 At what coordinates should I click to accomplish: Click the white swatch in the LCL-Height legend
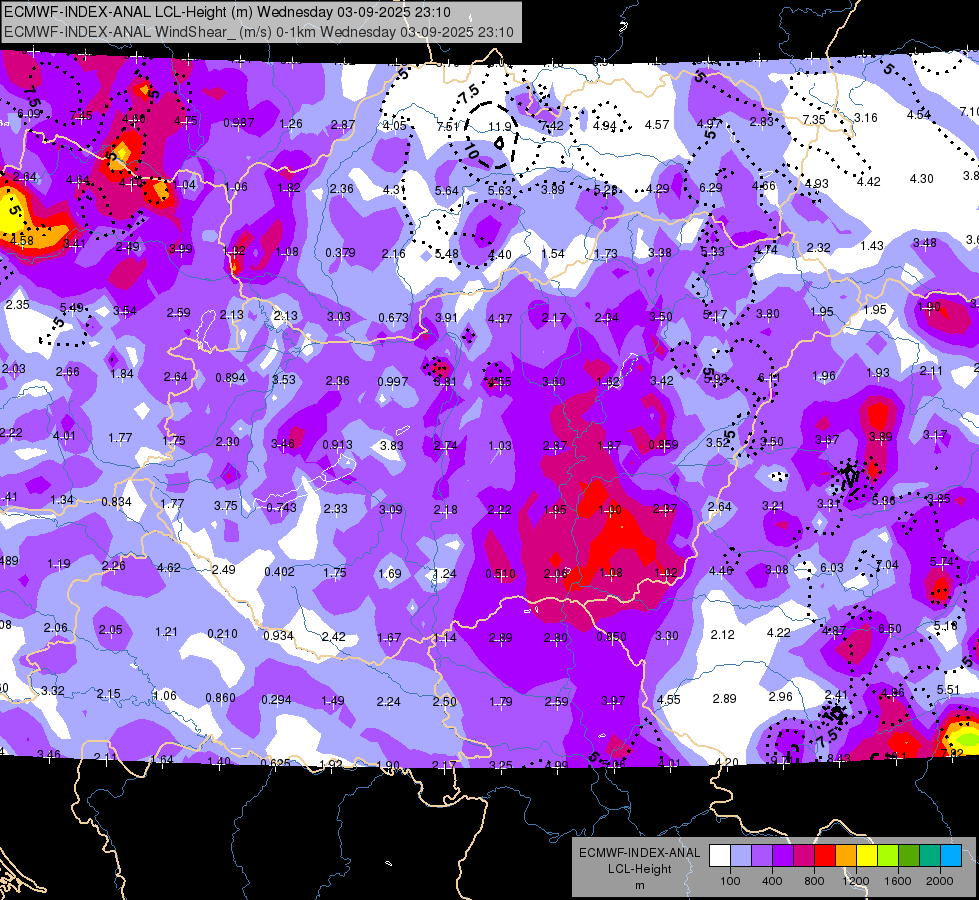(720, 855)
